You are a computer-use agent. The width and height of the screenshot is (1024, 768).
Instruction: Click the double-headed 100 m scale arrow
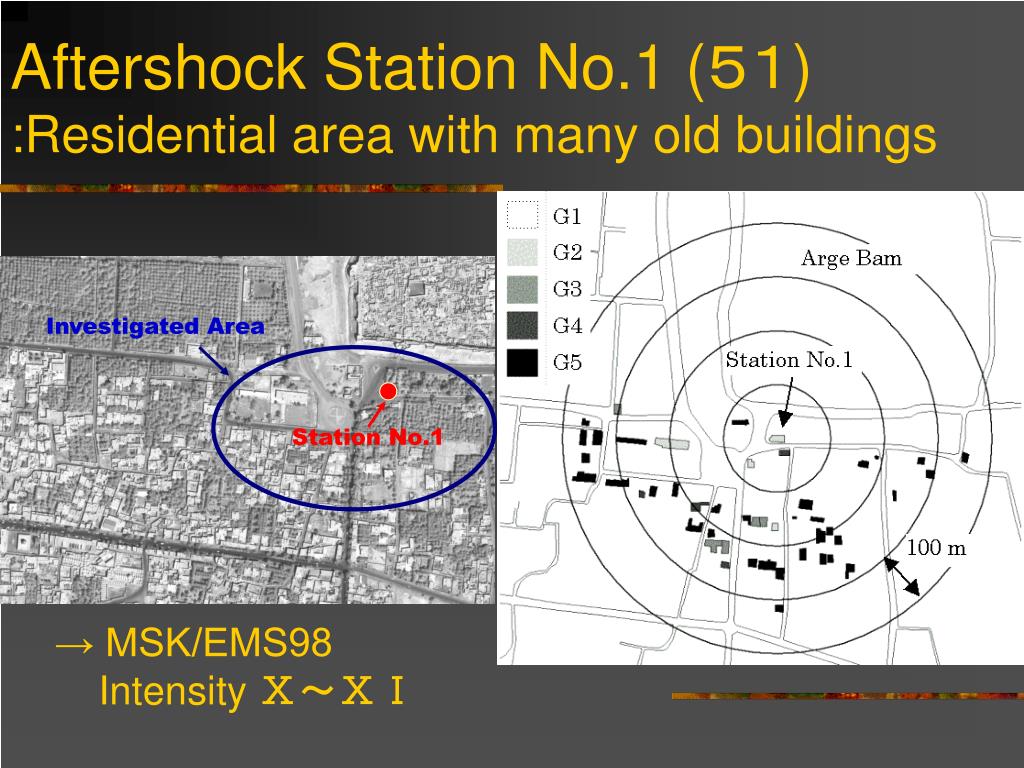(902, 577)
